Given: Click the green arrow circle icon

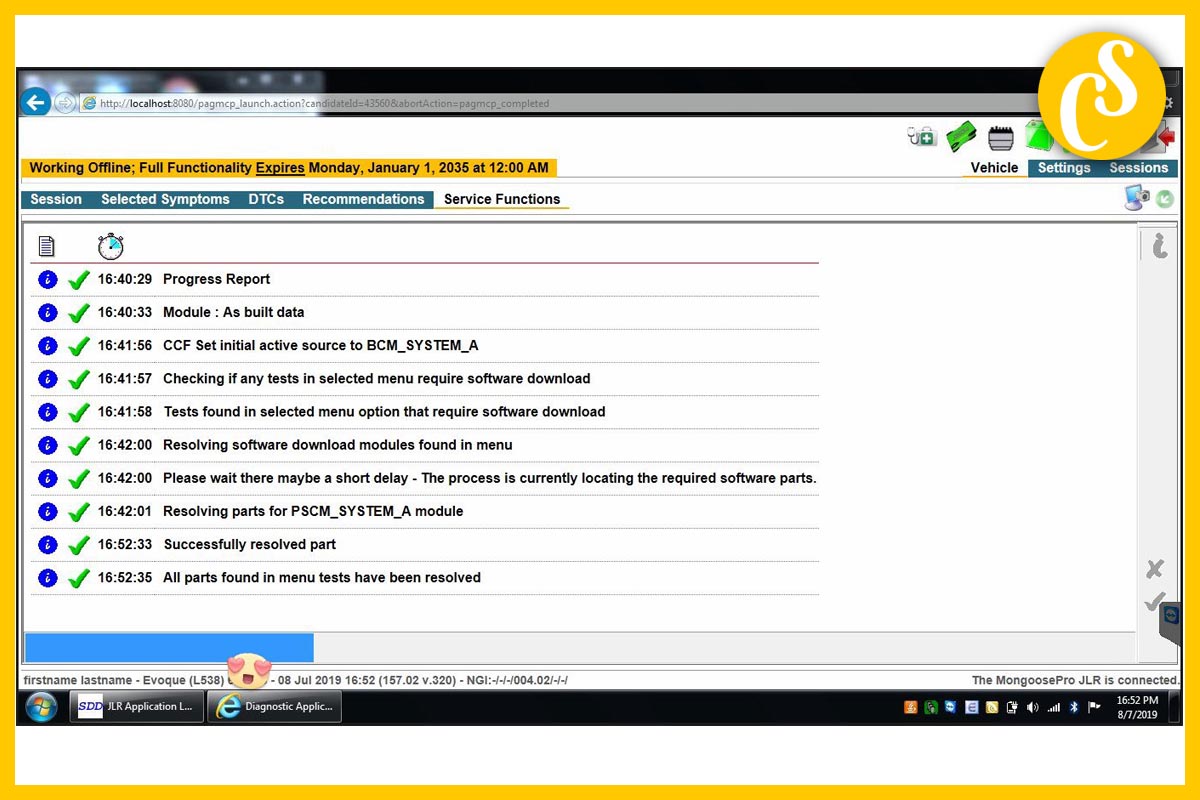Looking at the screenshot, I should click(1165, 199).
